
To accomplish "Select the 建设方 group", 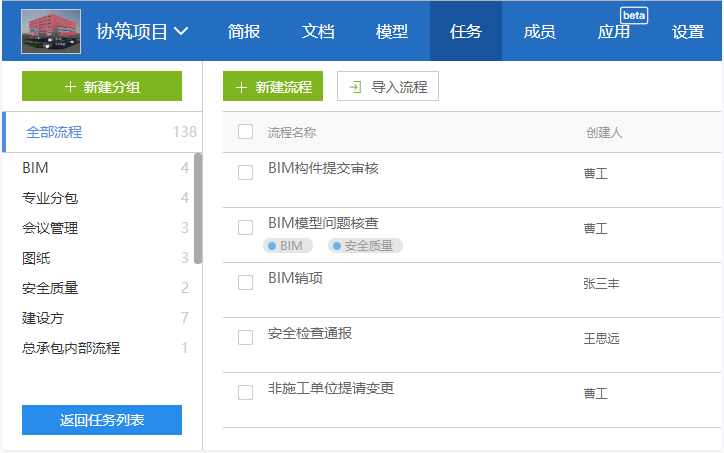I will pyautogui.click(x=105, y=318).
